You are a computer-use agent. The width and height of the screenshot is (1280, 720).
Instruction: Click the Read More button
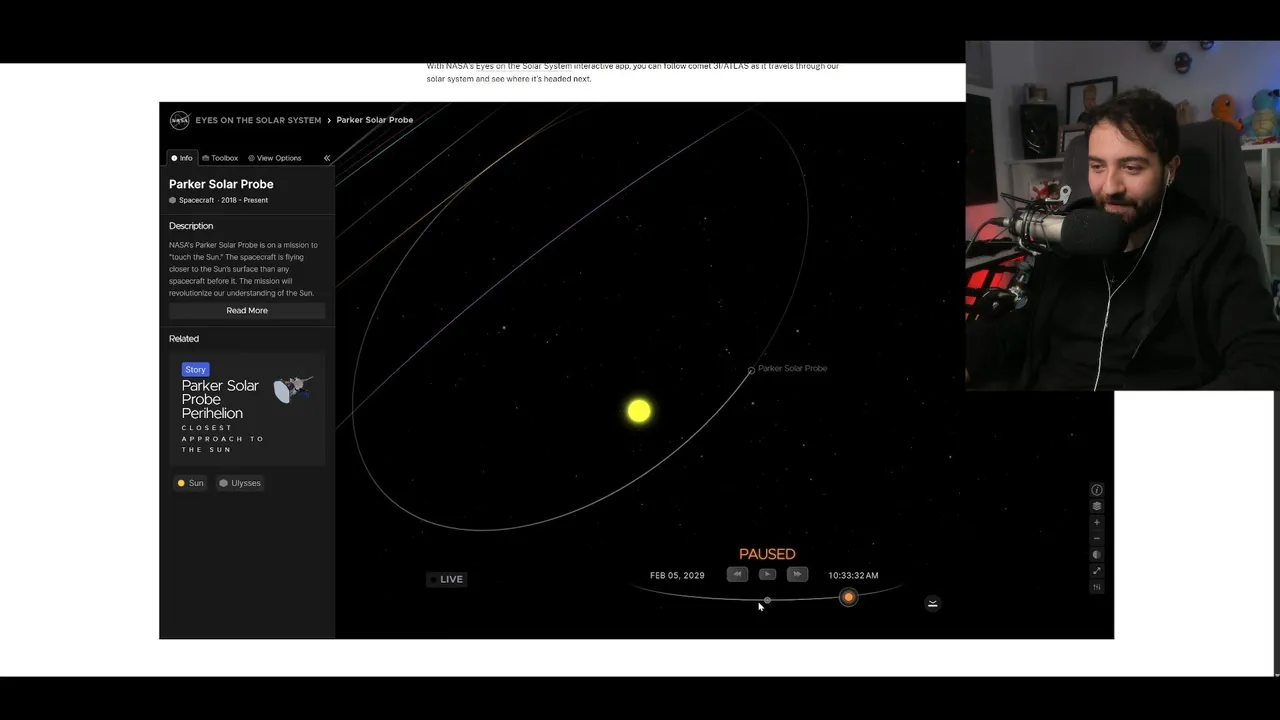(x=247, y=311)
